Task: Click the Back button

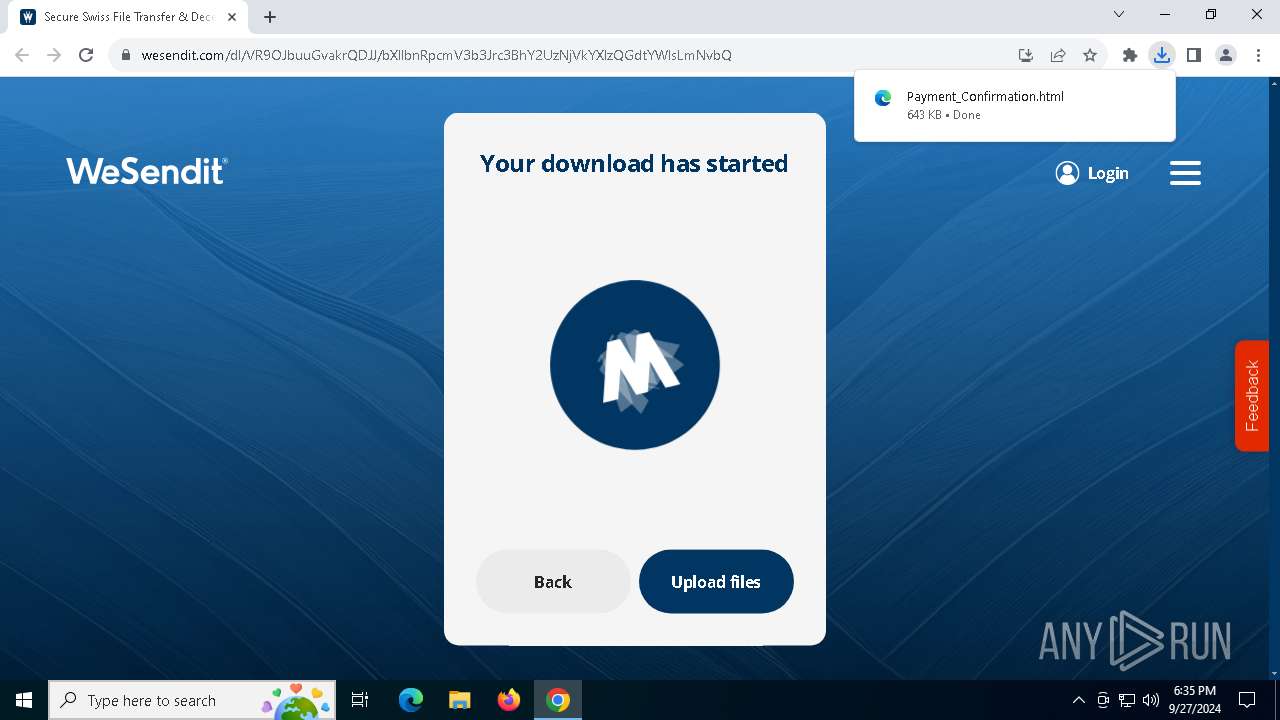Action: coord(553,581)
